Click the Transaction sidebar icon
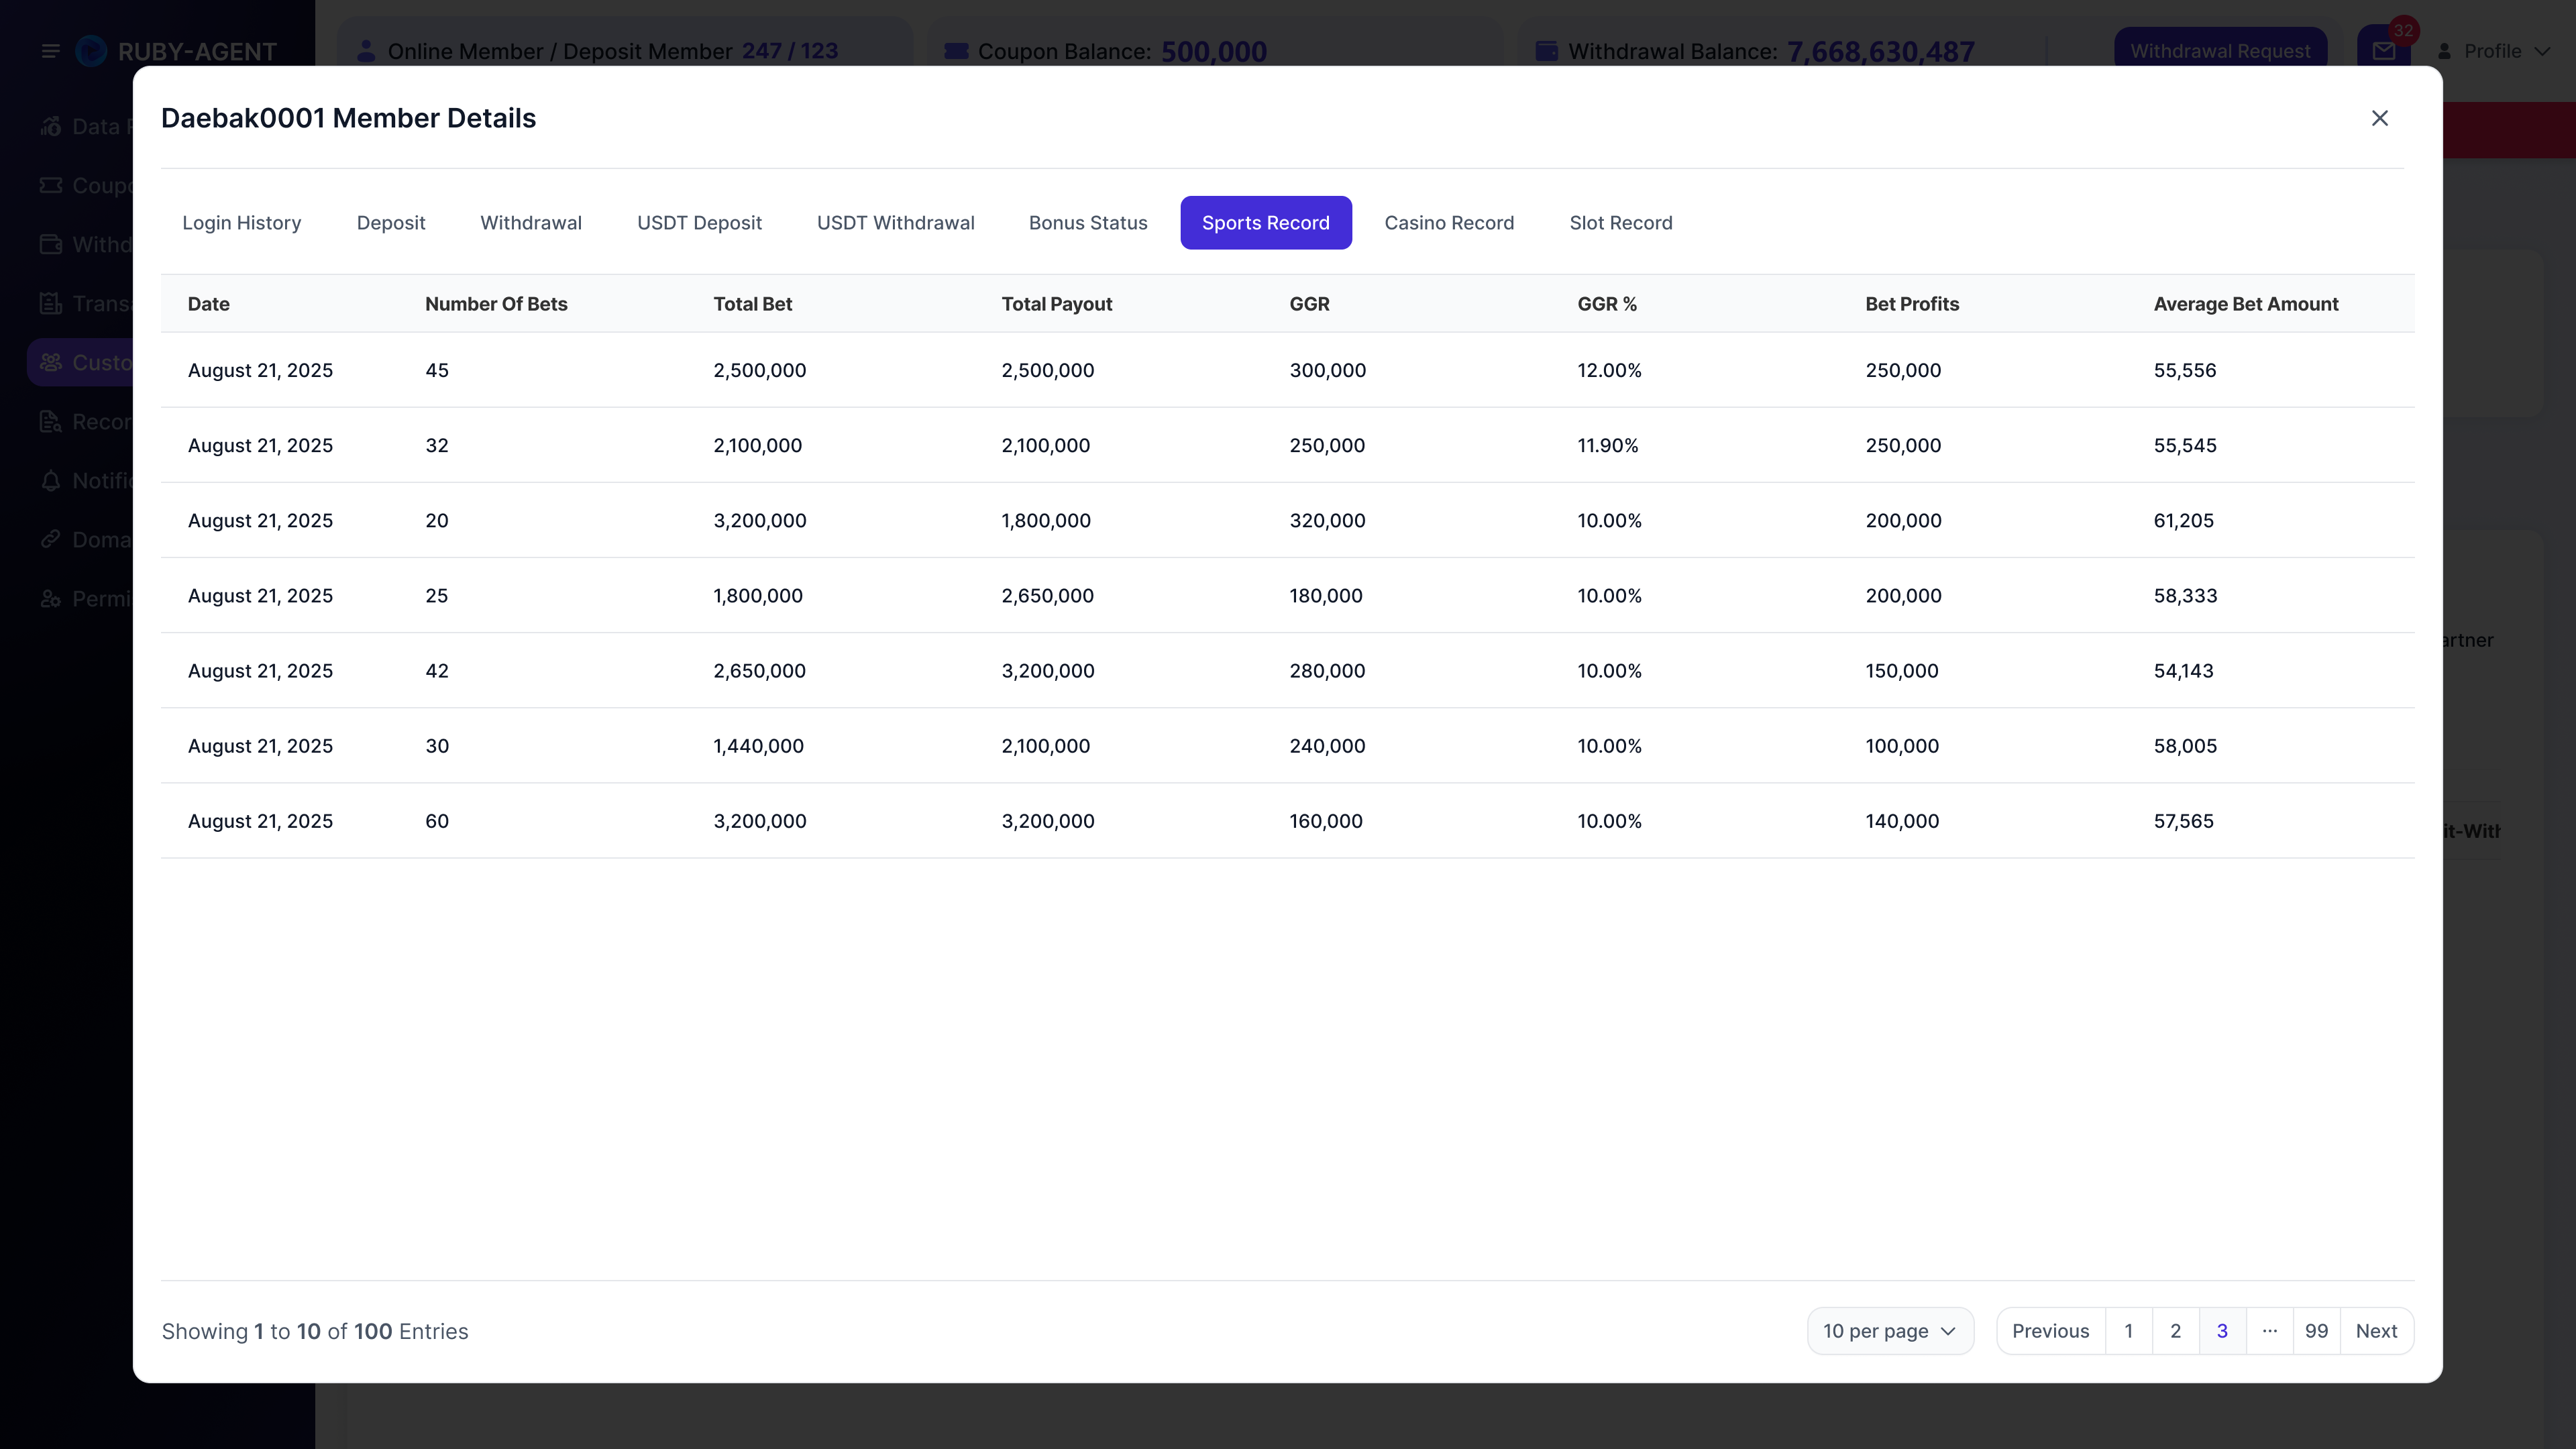 tap(51, 303)
